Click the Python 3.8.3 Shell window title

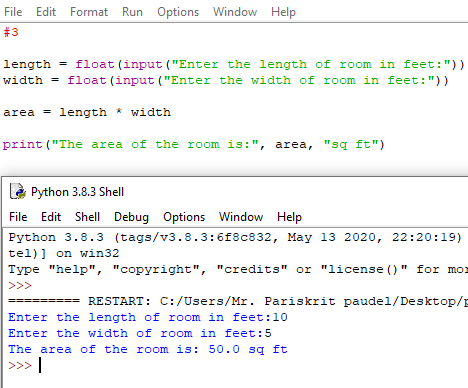pyautogui.click(x=77, y=192)
